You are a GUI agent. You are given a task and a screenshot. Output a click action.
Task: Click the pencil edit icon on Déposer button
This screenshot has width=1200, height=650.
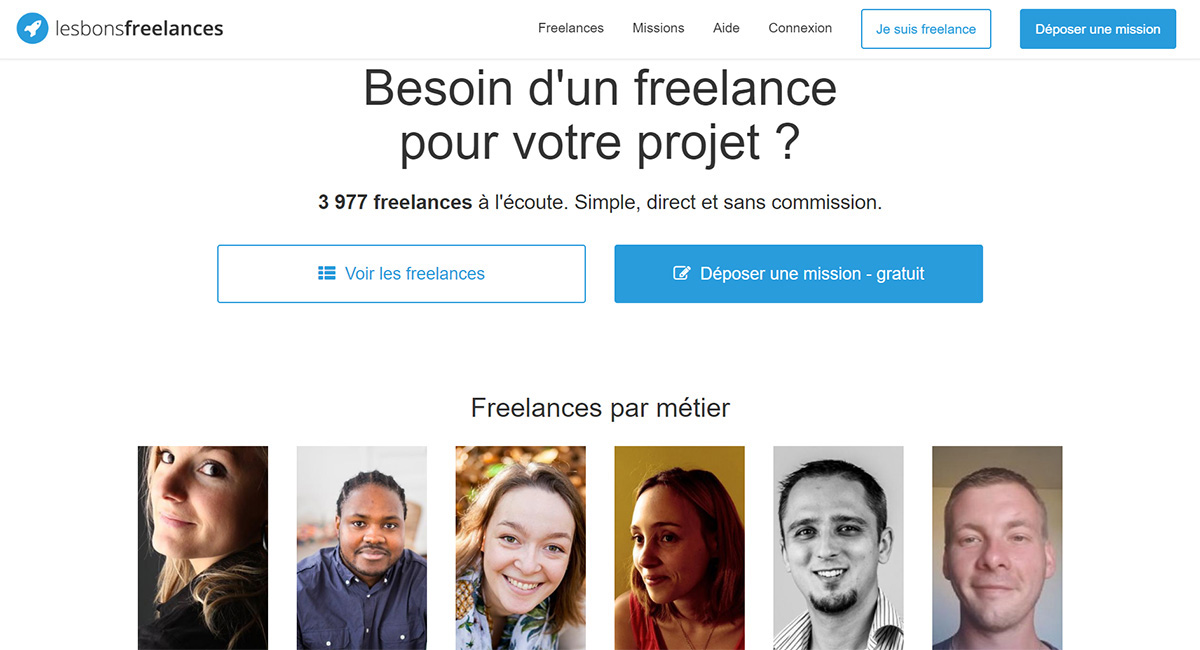click(682, 273)
